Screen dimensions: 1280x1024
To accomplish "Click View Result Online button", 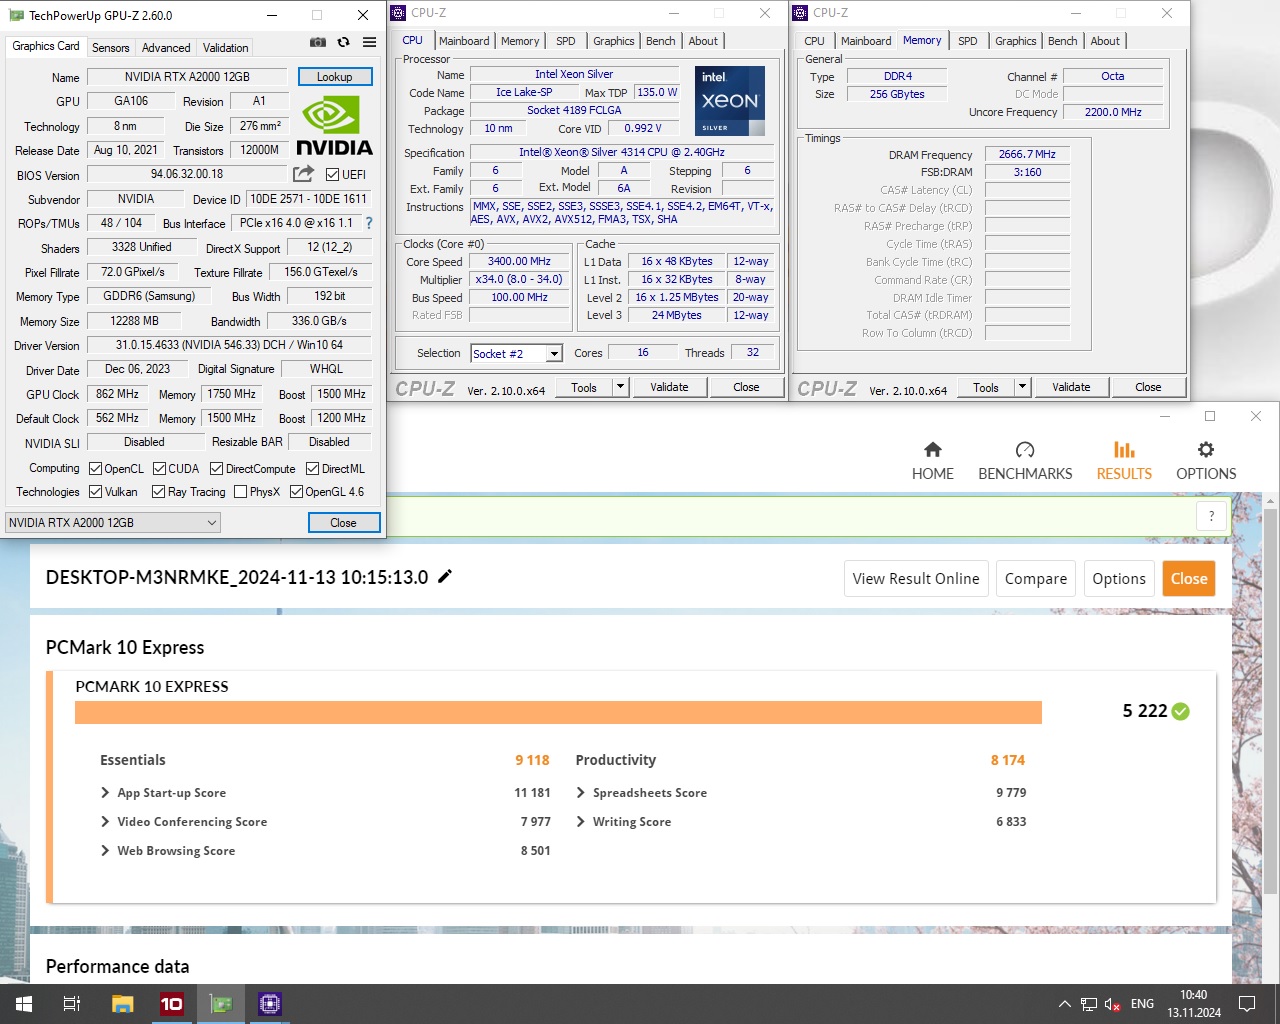I will pyautogui.click(x=916, y=578).
